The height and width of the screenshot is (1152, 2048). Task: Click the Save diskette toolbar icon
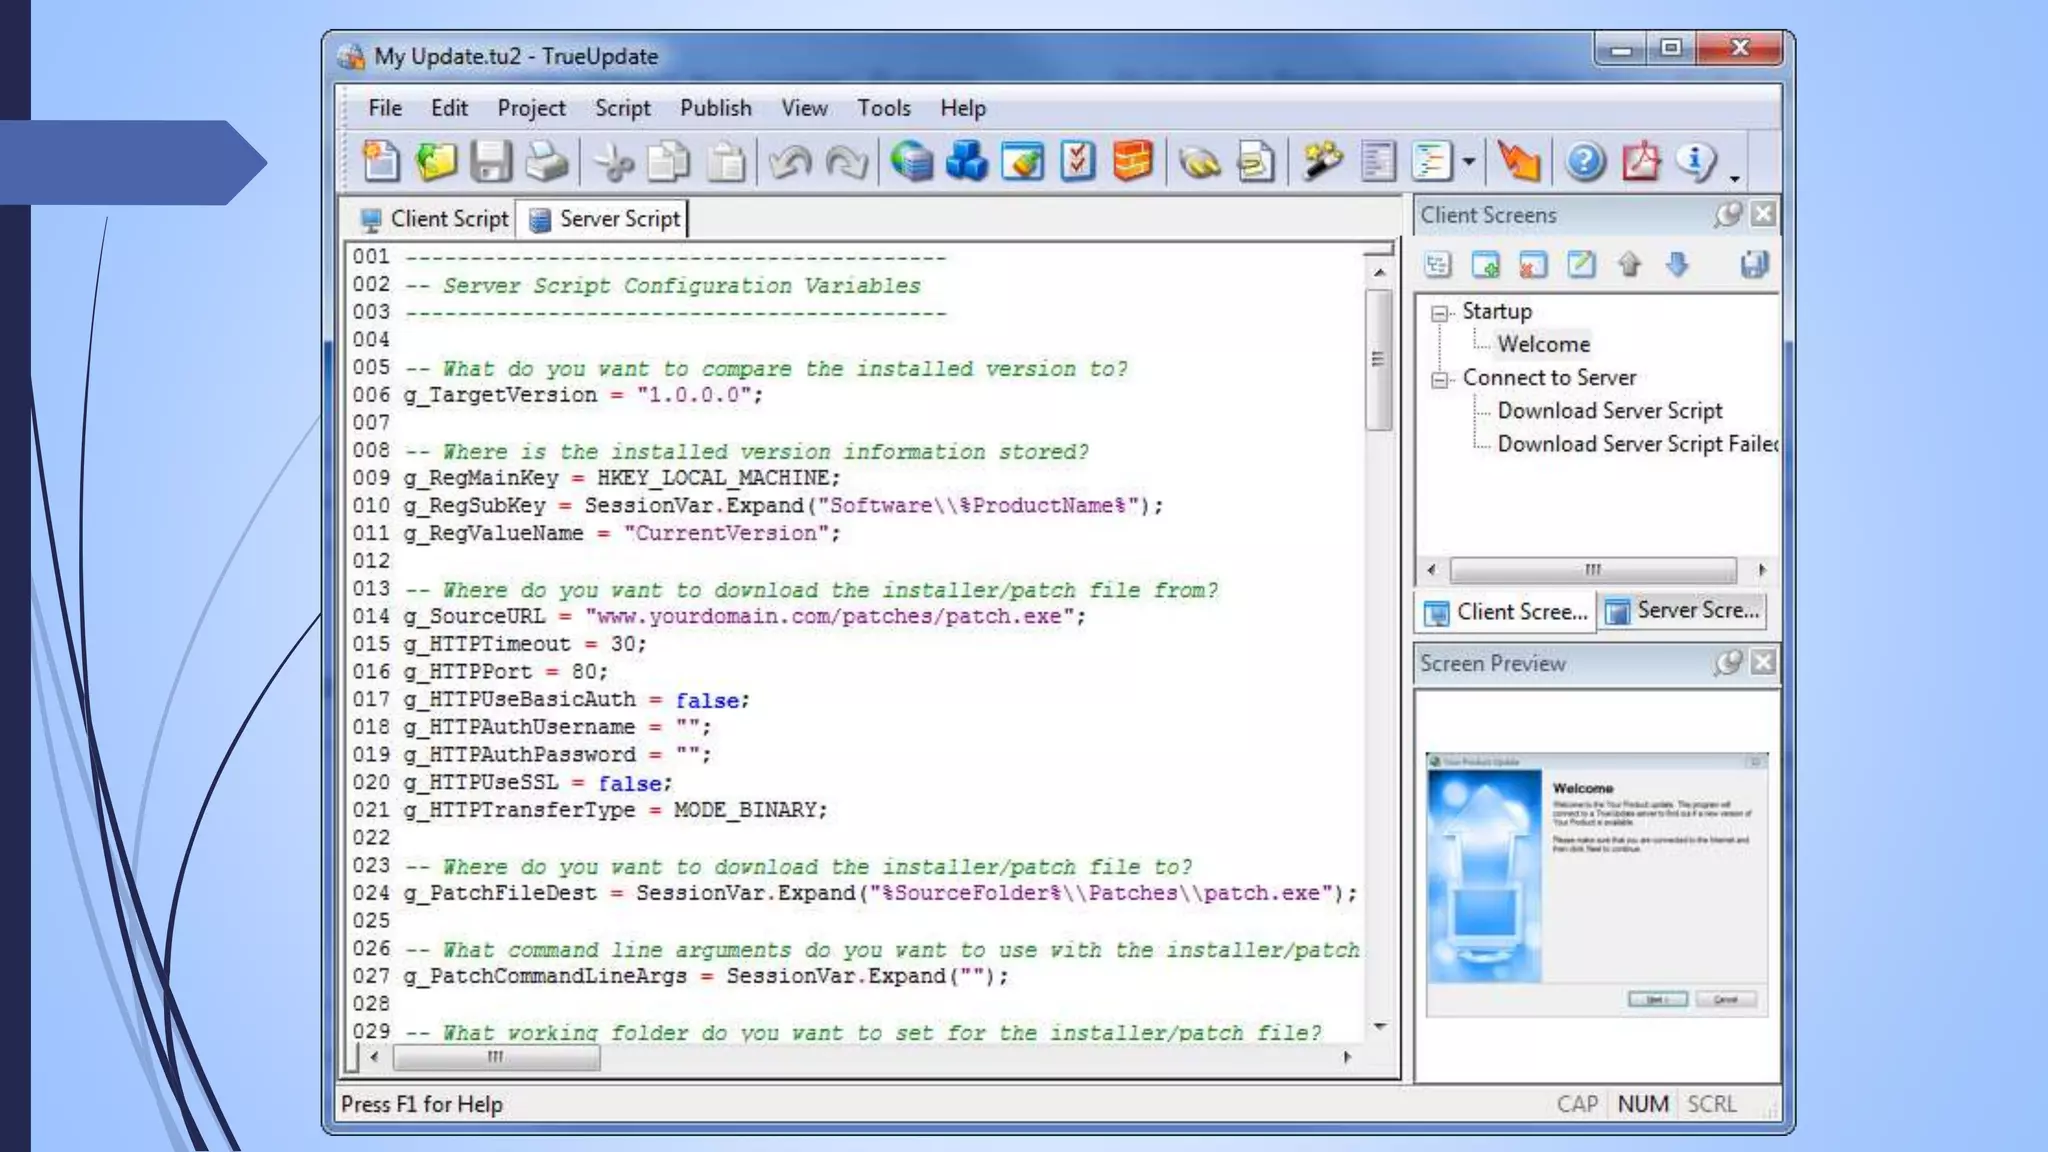(491, 161)
